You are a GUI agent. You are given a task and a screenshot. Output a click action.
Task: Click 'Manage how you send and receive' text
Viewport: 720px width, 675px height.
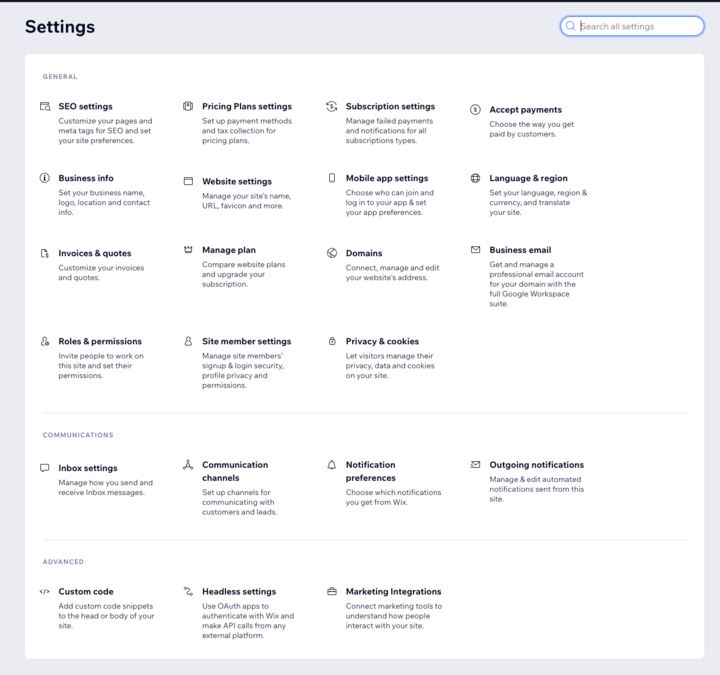tap(105, 487)
